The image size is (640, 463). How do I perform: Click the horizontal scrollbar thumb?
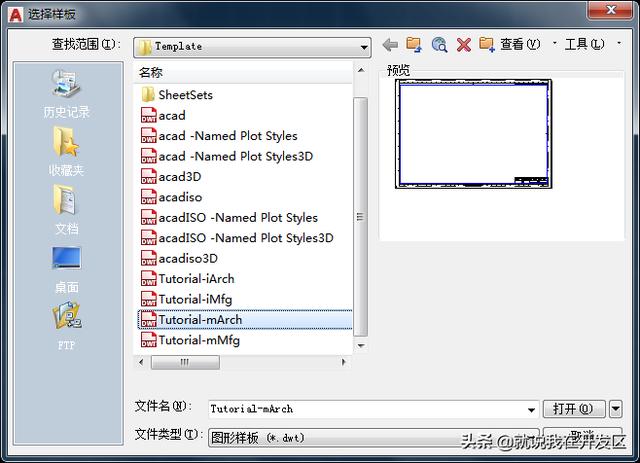pos(185,362)
